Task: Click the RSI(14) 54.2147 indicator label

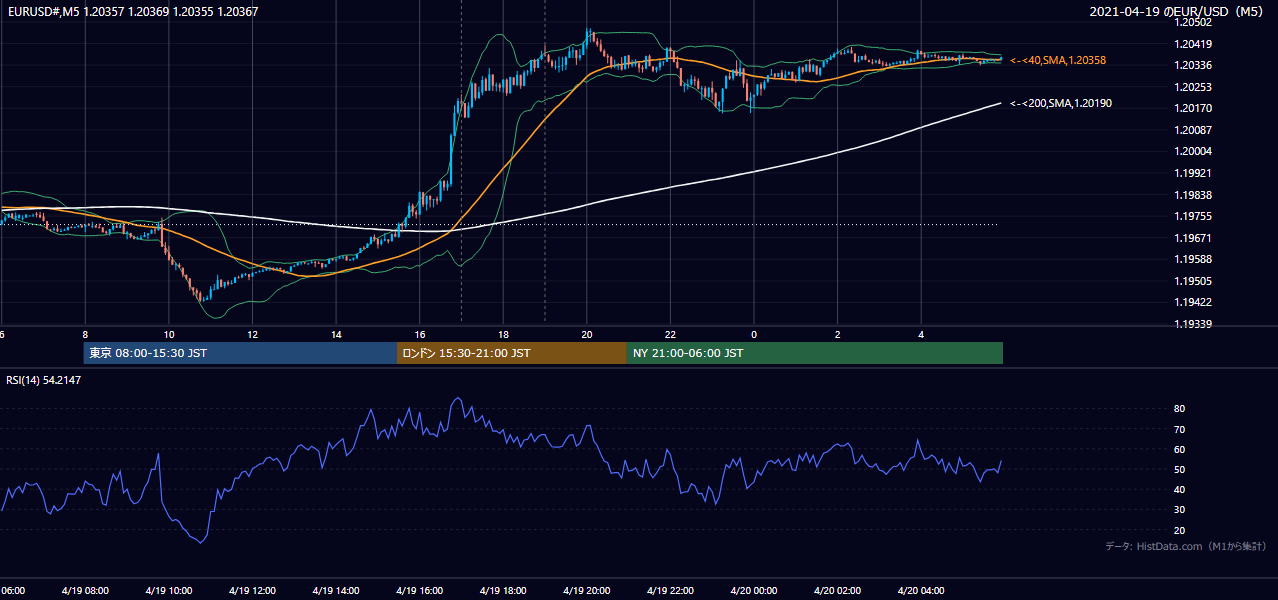Action: (44, 380)
